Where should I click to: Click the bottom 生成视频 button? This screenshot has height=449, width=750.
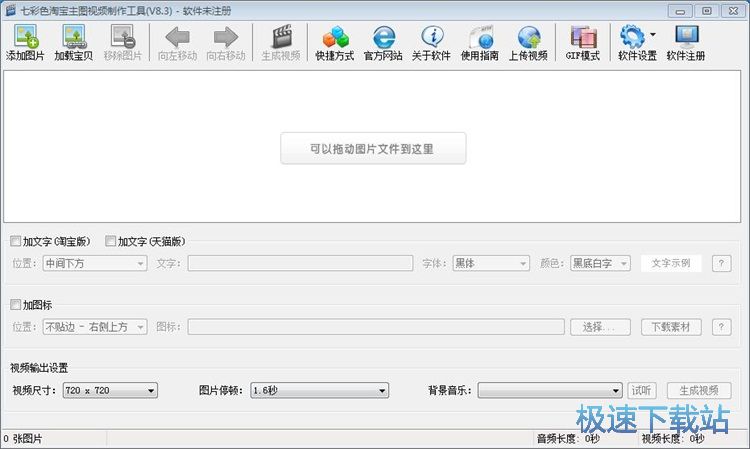(699, 391)
